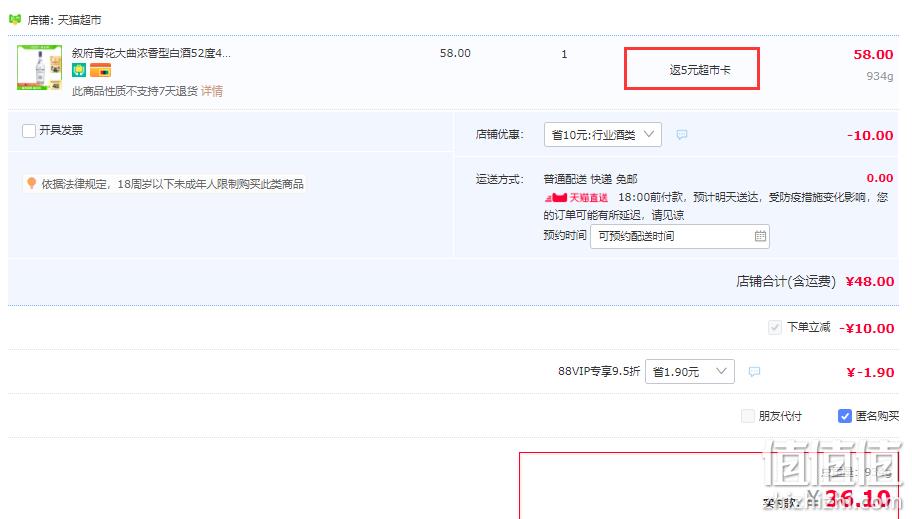The image size is (912, 519).
Task: Click the ¥48.00 store total amount
Action: click(870, 282)
